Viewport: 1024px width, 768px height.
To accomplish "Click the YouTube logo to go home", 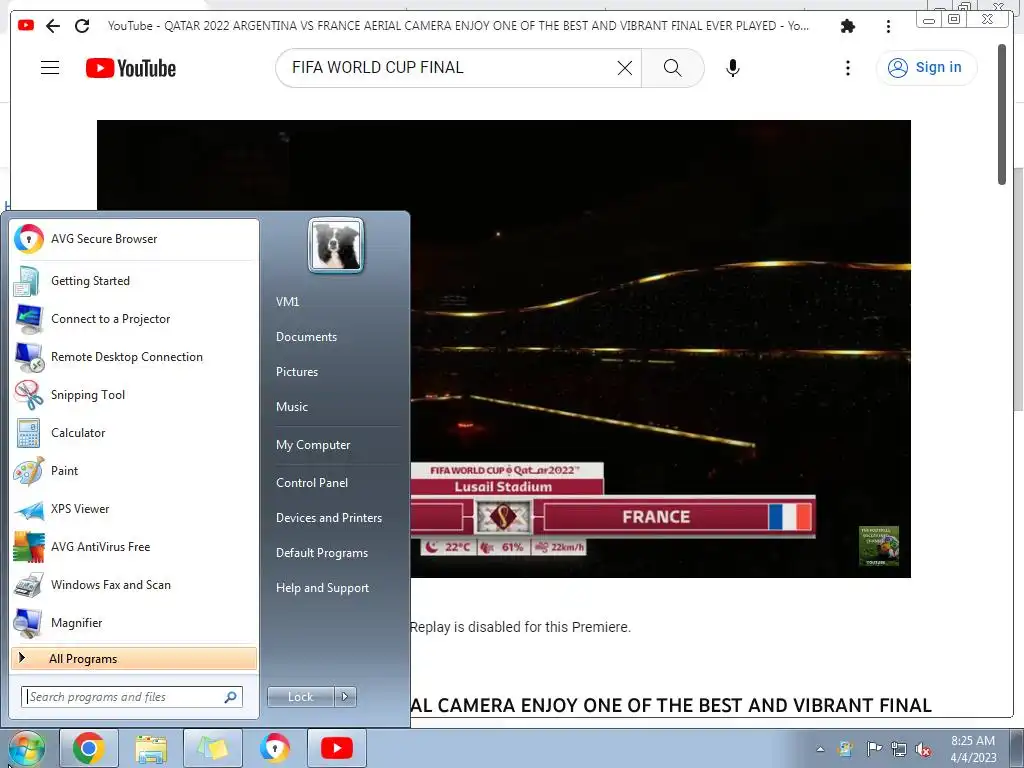I will coord(131,68).
